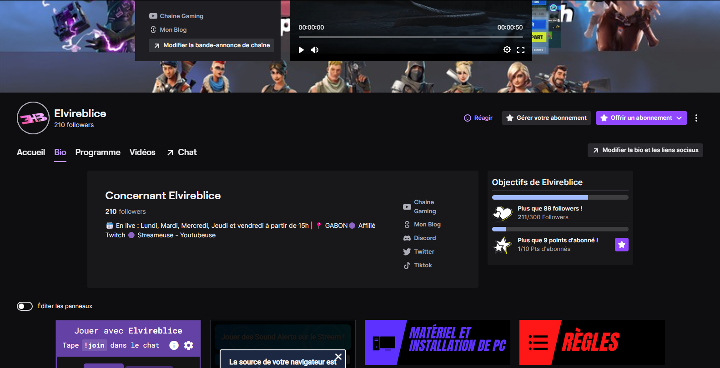Play the channel trailer video
Screen dimensions: 720x368
tap(301, 50)
